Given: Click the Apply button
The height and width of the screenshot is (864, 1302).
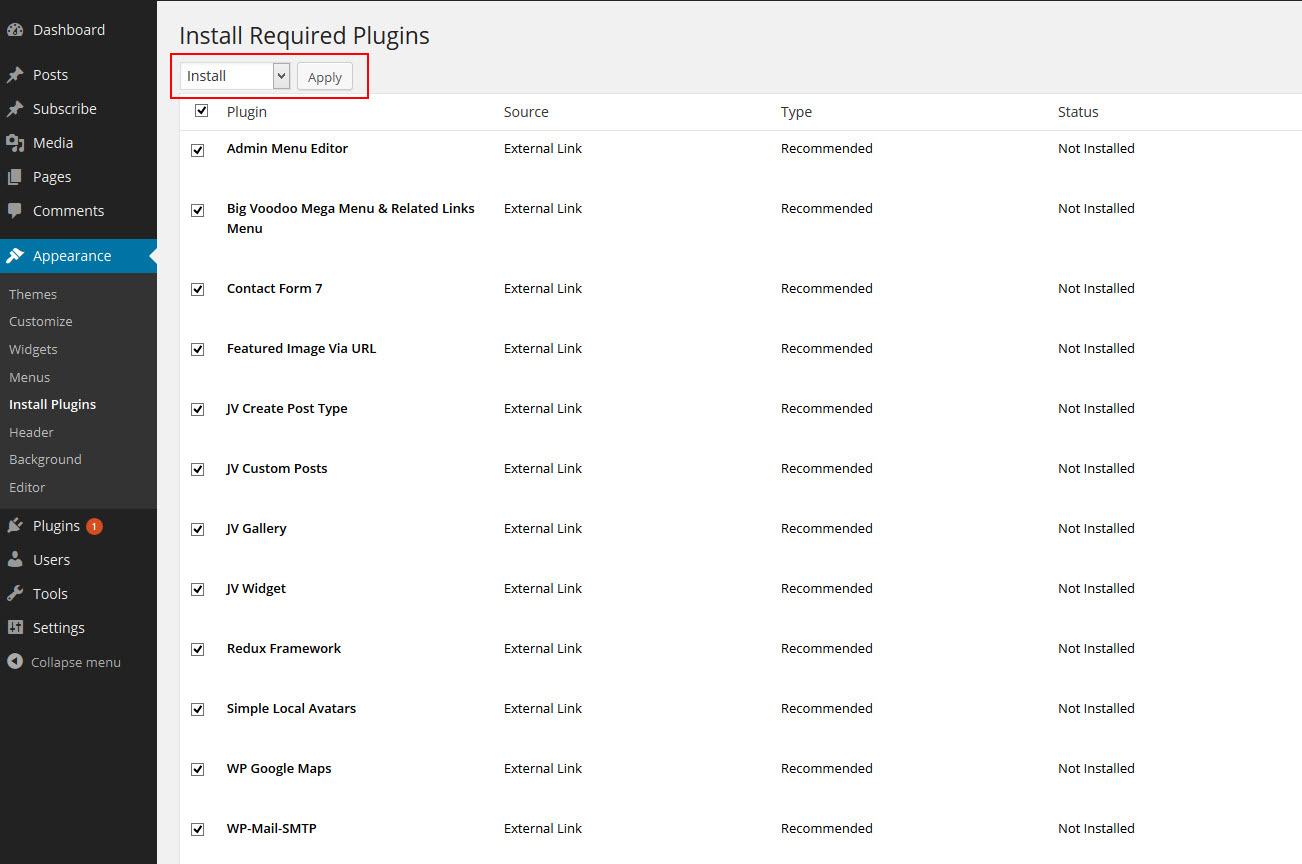Looking at the screenshot, I should pyautogui.click(x=325, y=77).
